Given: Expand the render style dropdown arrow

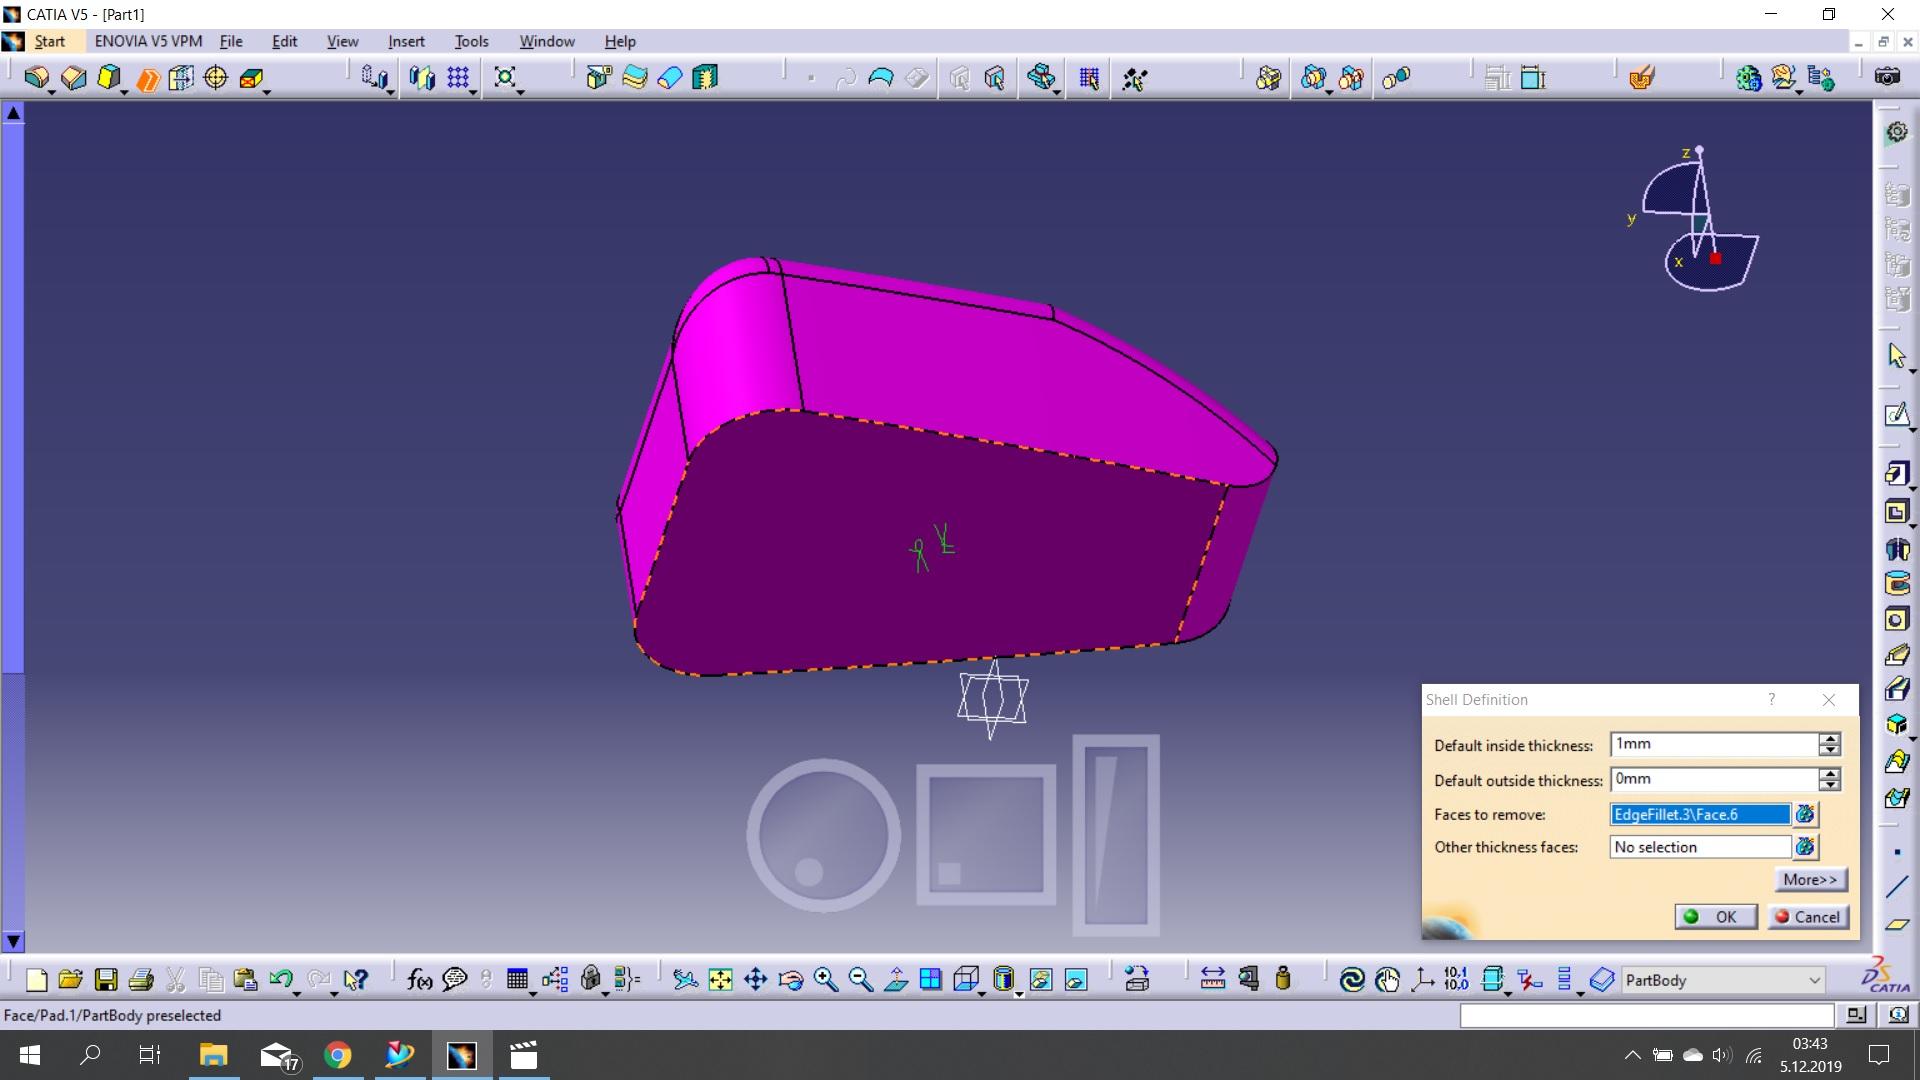Looking at the screenshot, I should click(x=1019, y=994).
